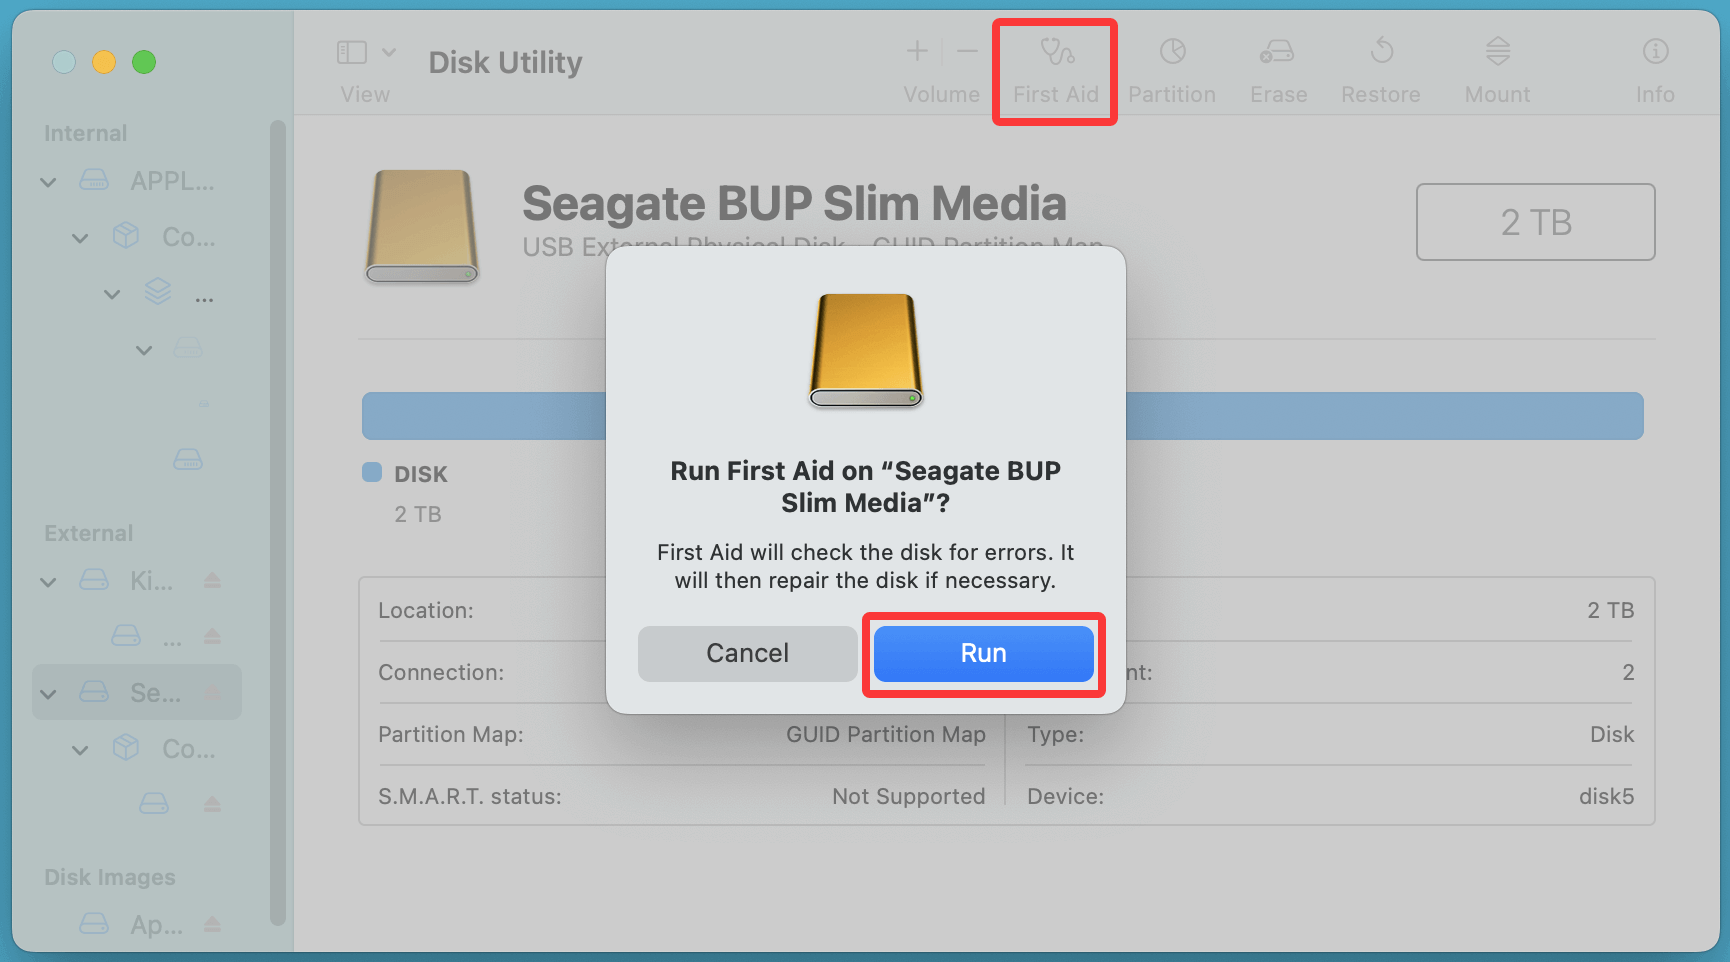Collapse the APPL... internal disk tree
1730x962 pixels.
pyautogui.click(x=47, y=181)
